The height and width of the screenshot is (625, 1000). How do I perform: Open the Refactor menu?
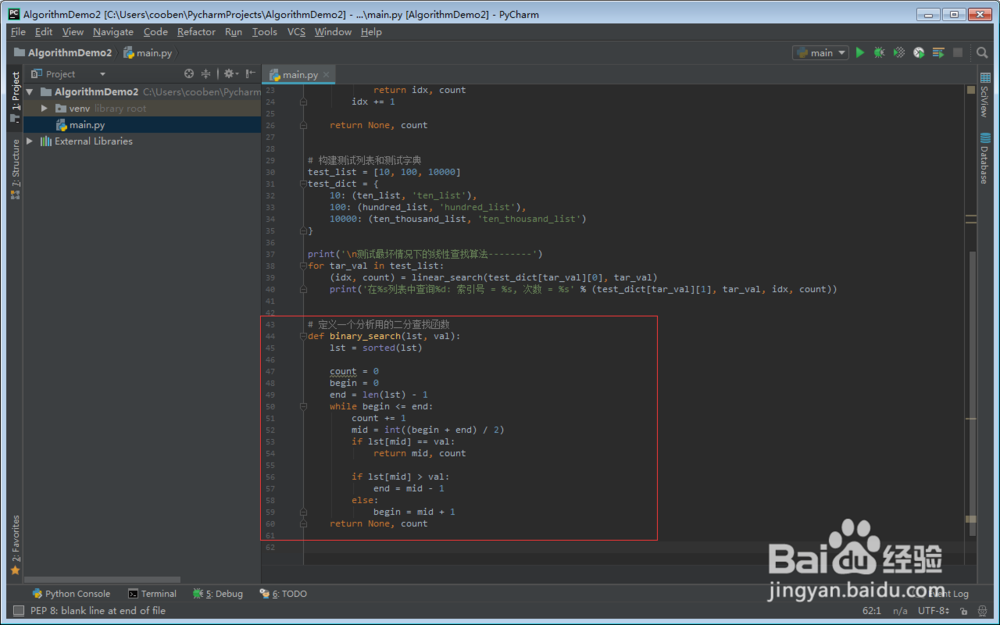pos(196,32)
